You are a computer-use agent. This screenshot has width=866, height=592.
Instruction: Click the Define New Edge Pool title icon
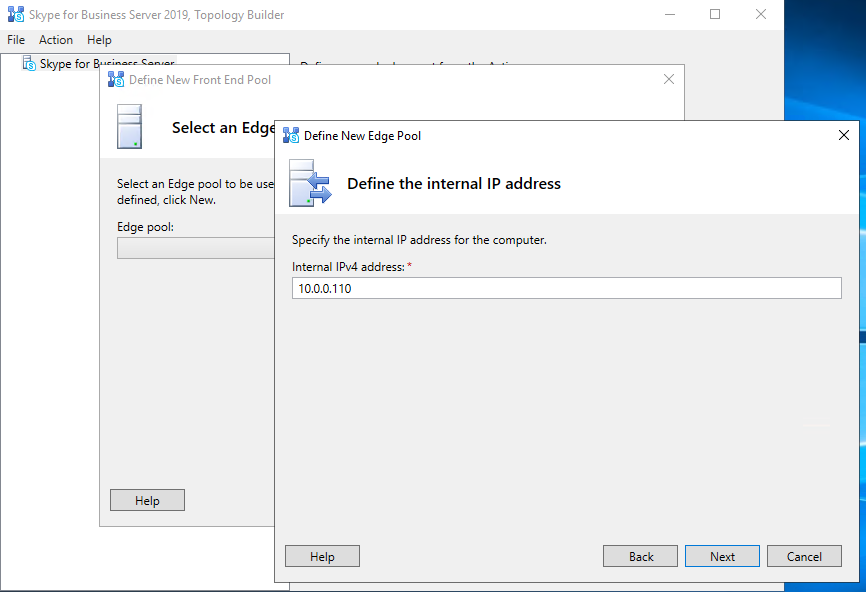(x=291, y=135)
